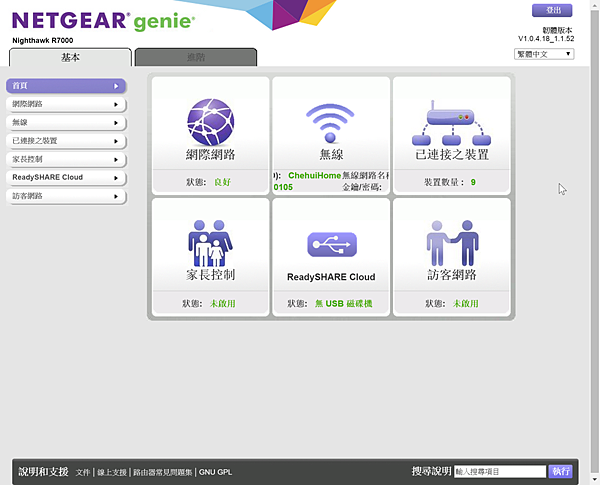Open the 家長控制 family icon
Viewport: 600px width, 485px height.
(x=210, y=243)
